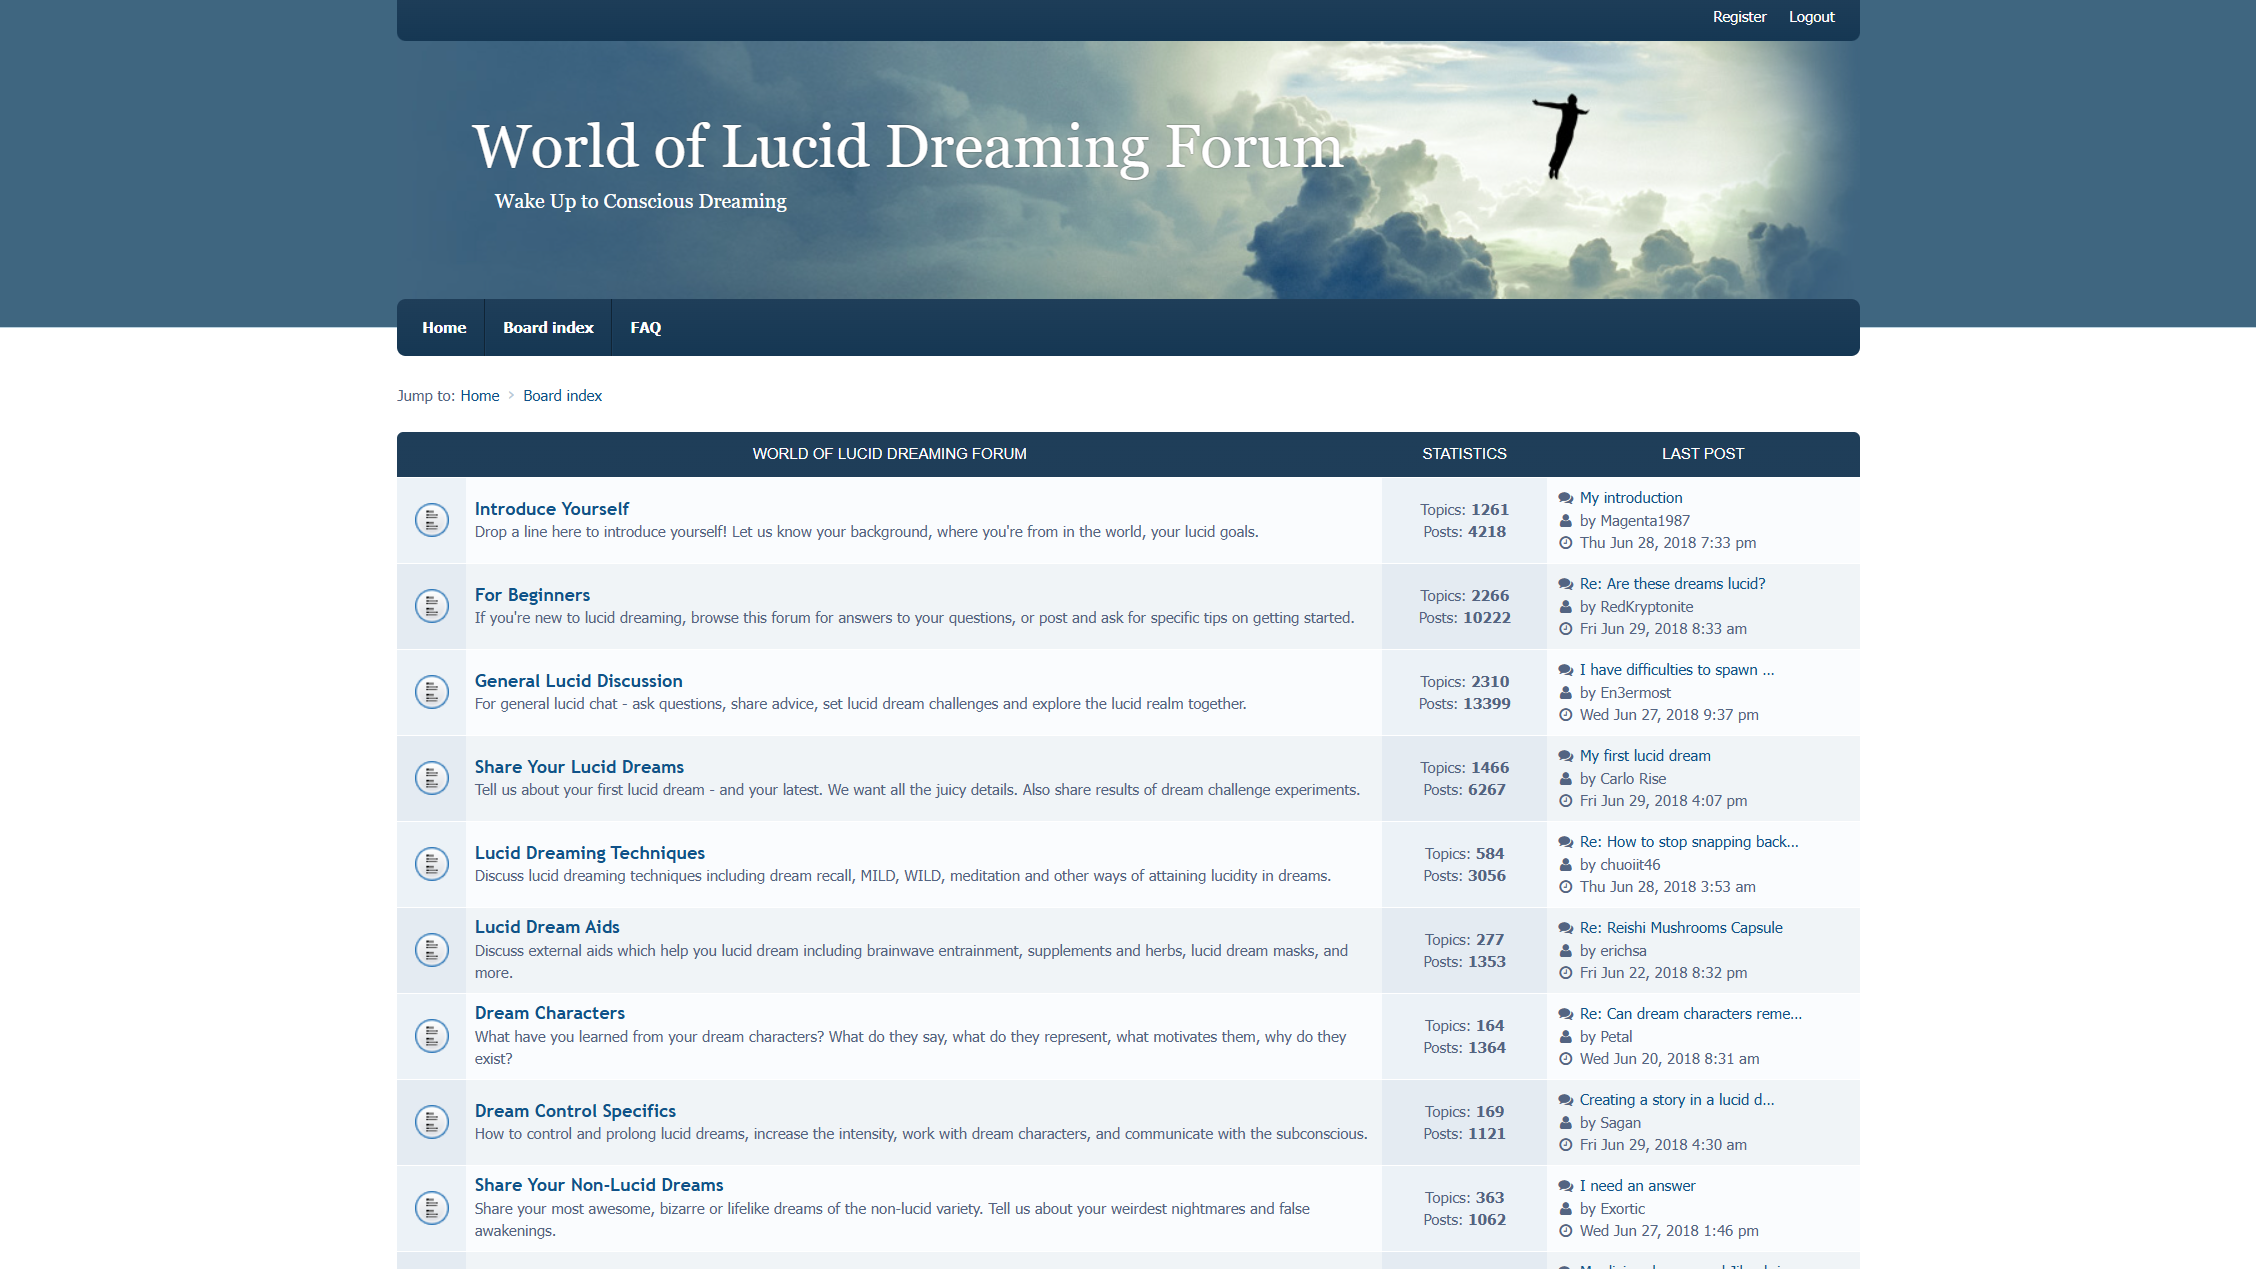Open 'Re: Reishi Mushrooms Capsule' last post
This screenshot has width=2256, height=1269.
pos(1680,928)
